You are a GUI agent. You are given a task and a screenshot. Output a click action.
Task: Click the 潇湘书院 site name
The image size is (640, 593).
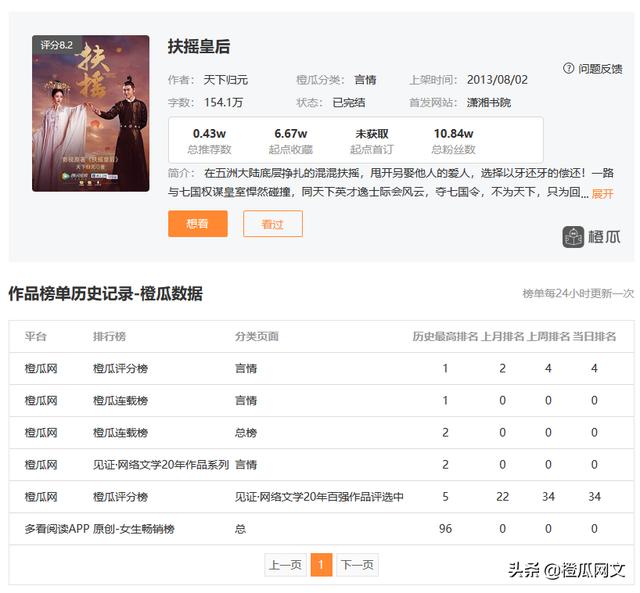tap(489, 102)
